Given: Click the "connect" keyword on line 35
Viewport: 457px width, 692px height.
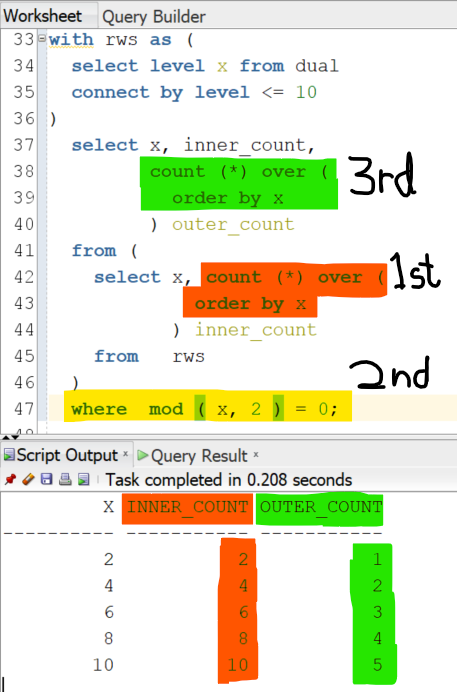Looking at the screenshot, I should tap(111, 92).
